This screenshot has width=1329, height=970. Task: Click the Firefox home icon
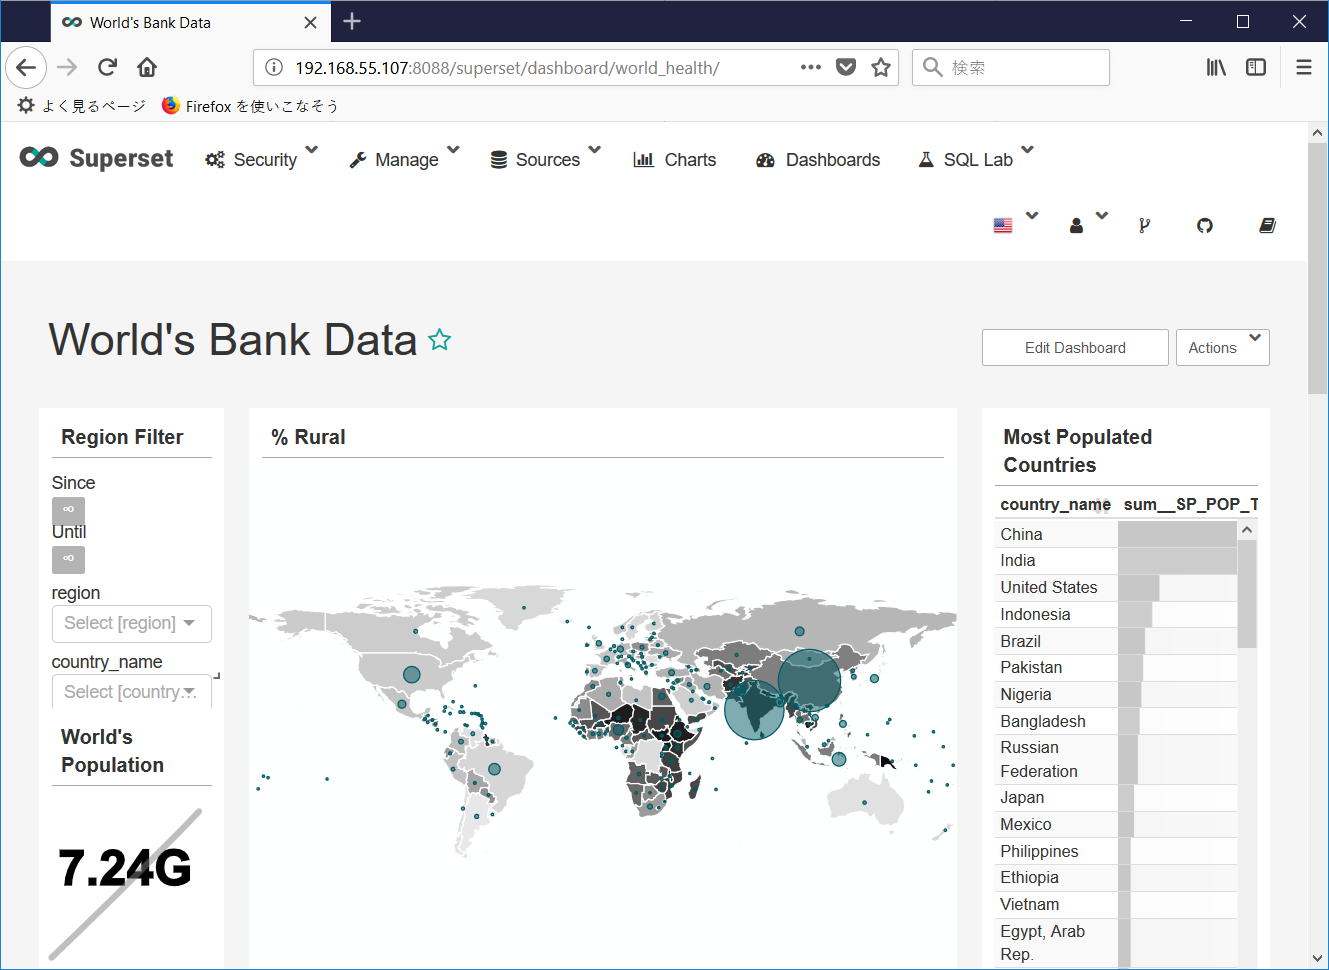147,67
